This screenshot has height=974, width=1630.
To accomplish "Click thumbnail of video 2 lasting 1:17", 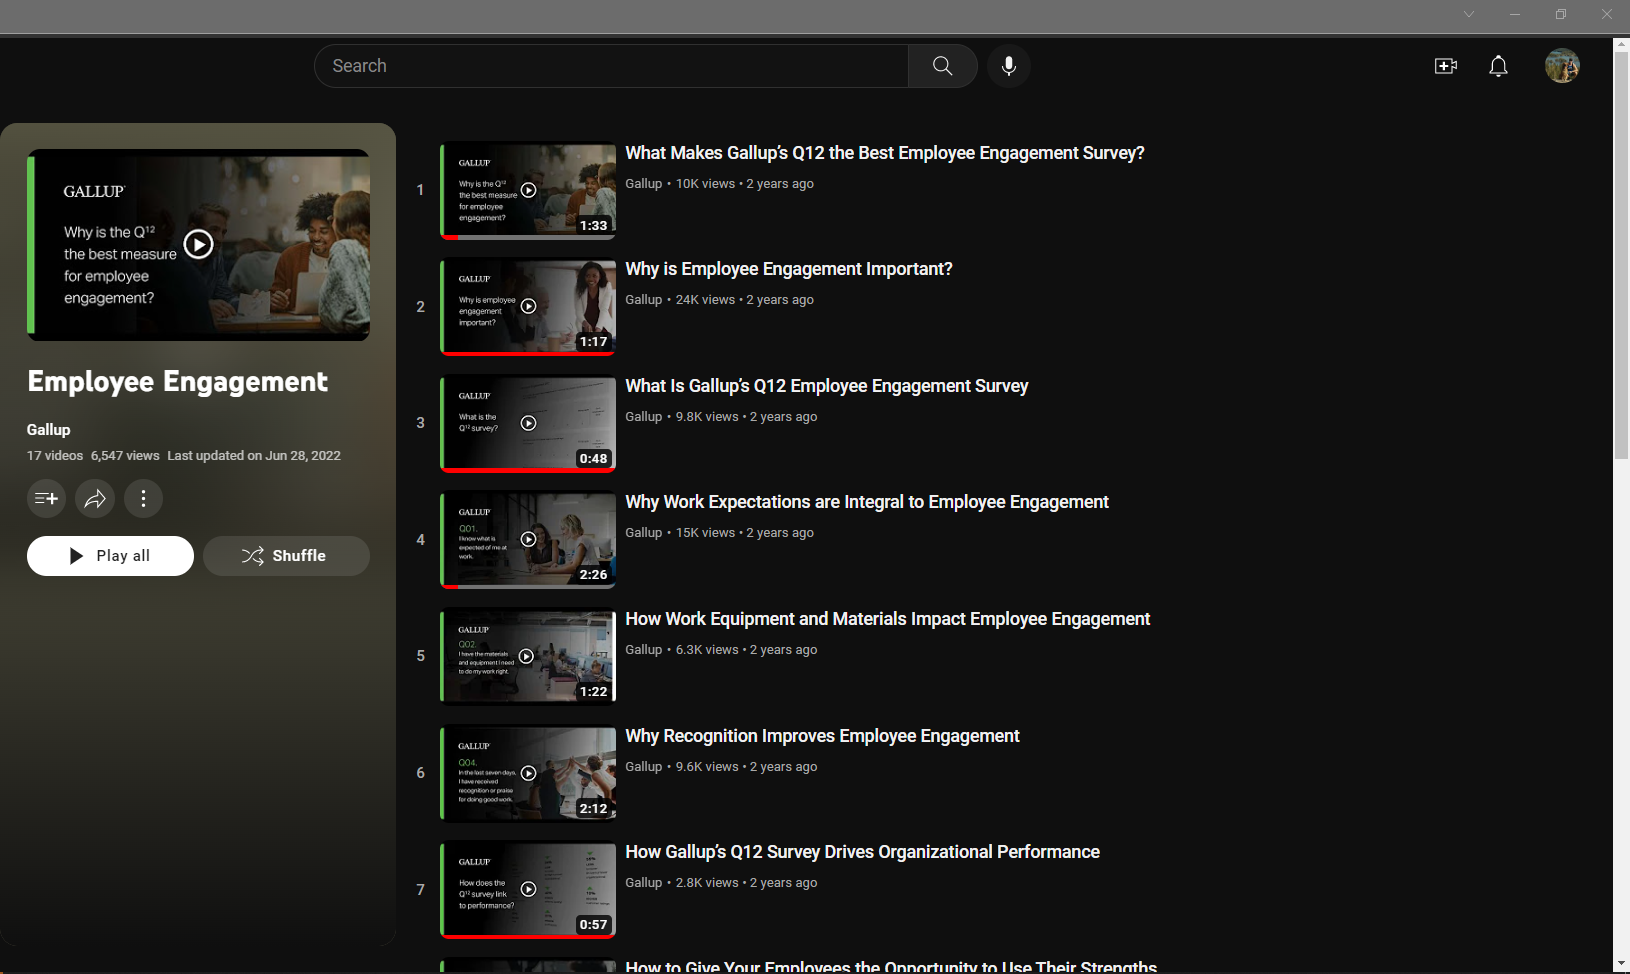I will [x=528, y=306].
